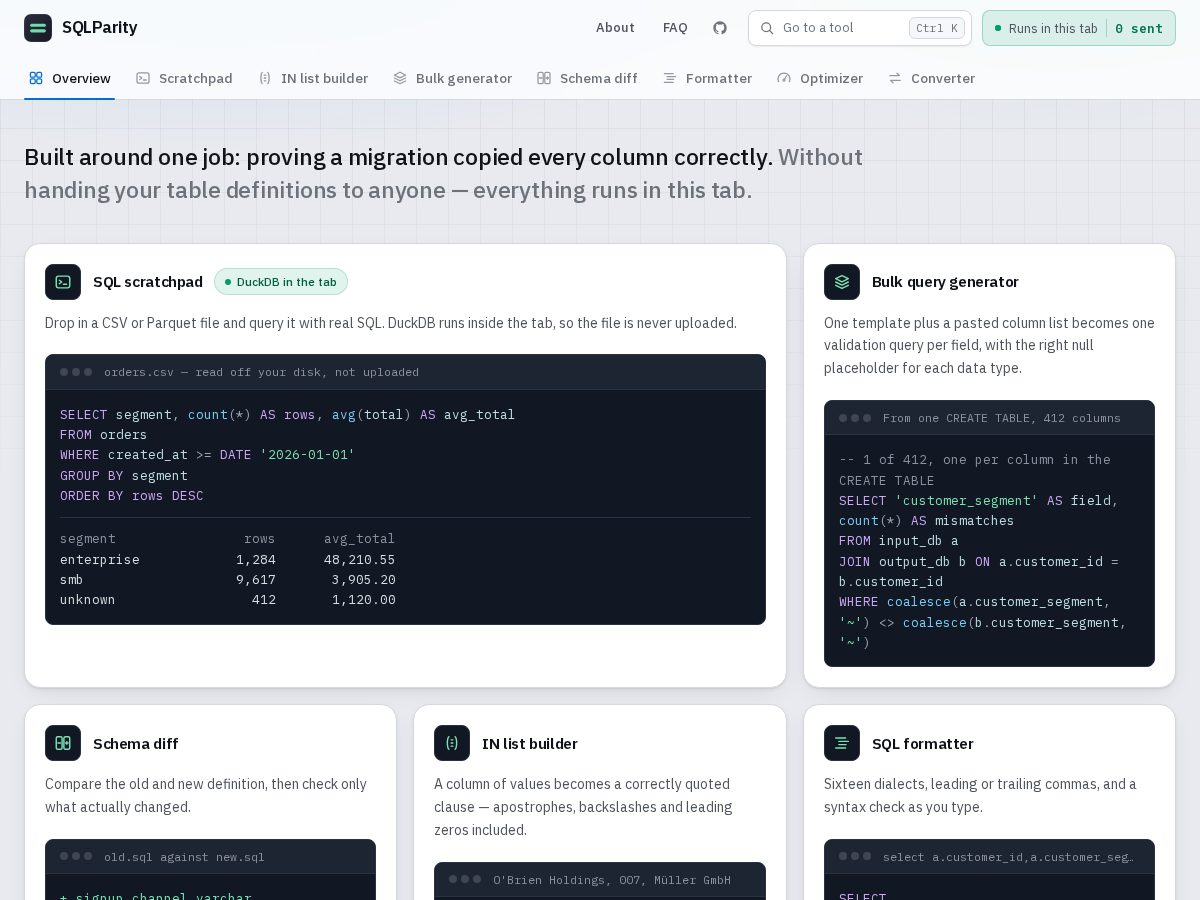Click the O'Brien Holdings code window title
Image resolution: width=1200 pixels, height=900 pixels.
(612, 880)
